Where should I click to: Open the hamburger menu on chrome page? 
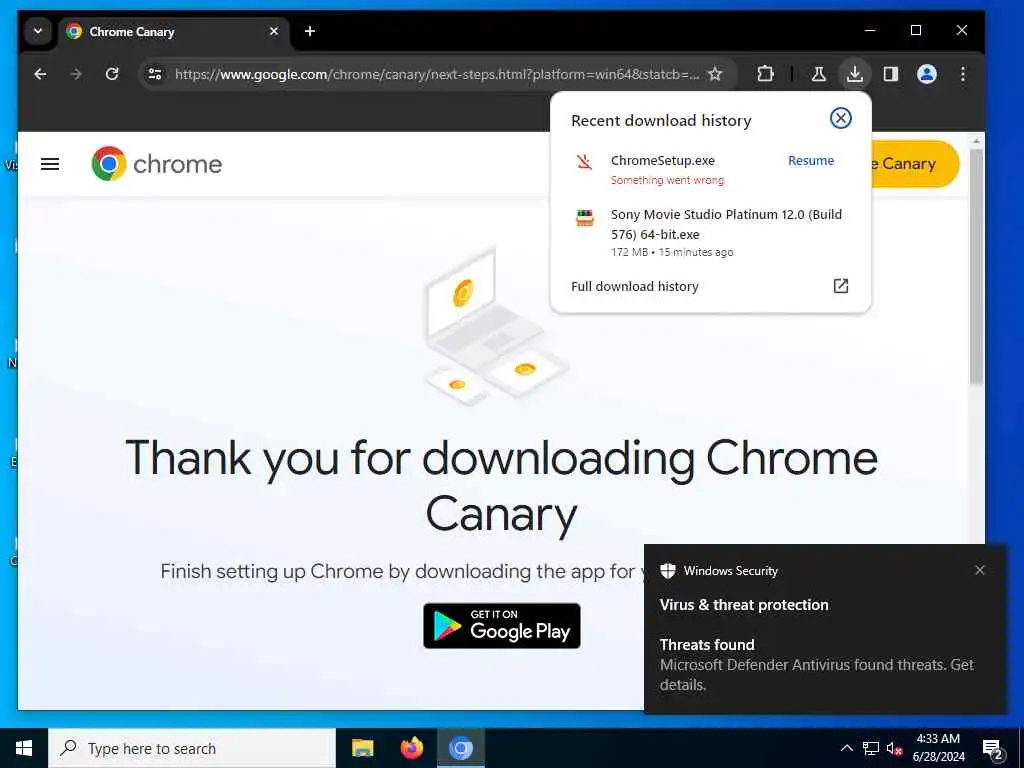[50, 164]
